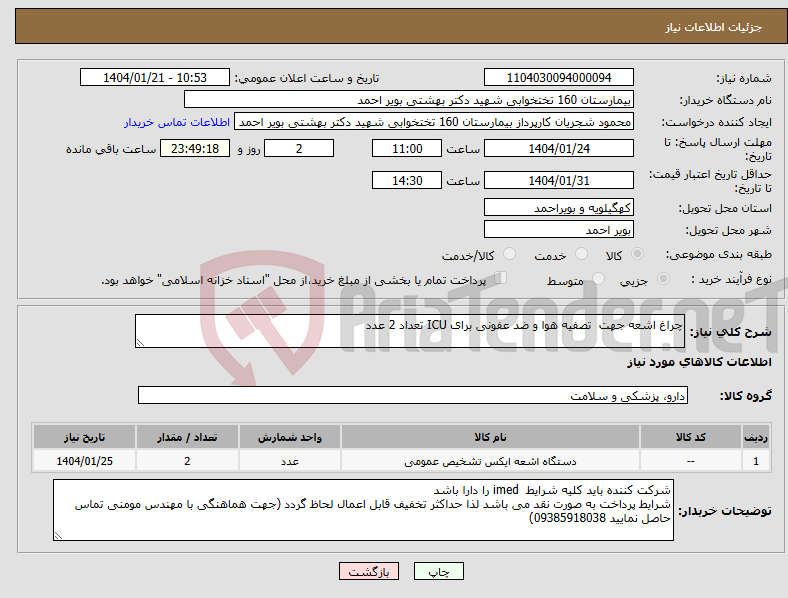Click the نام کالا column header
Screen dimensions: 788x598
490,437
